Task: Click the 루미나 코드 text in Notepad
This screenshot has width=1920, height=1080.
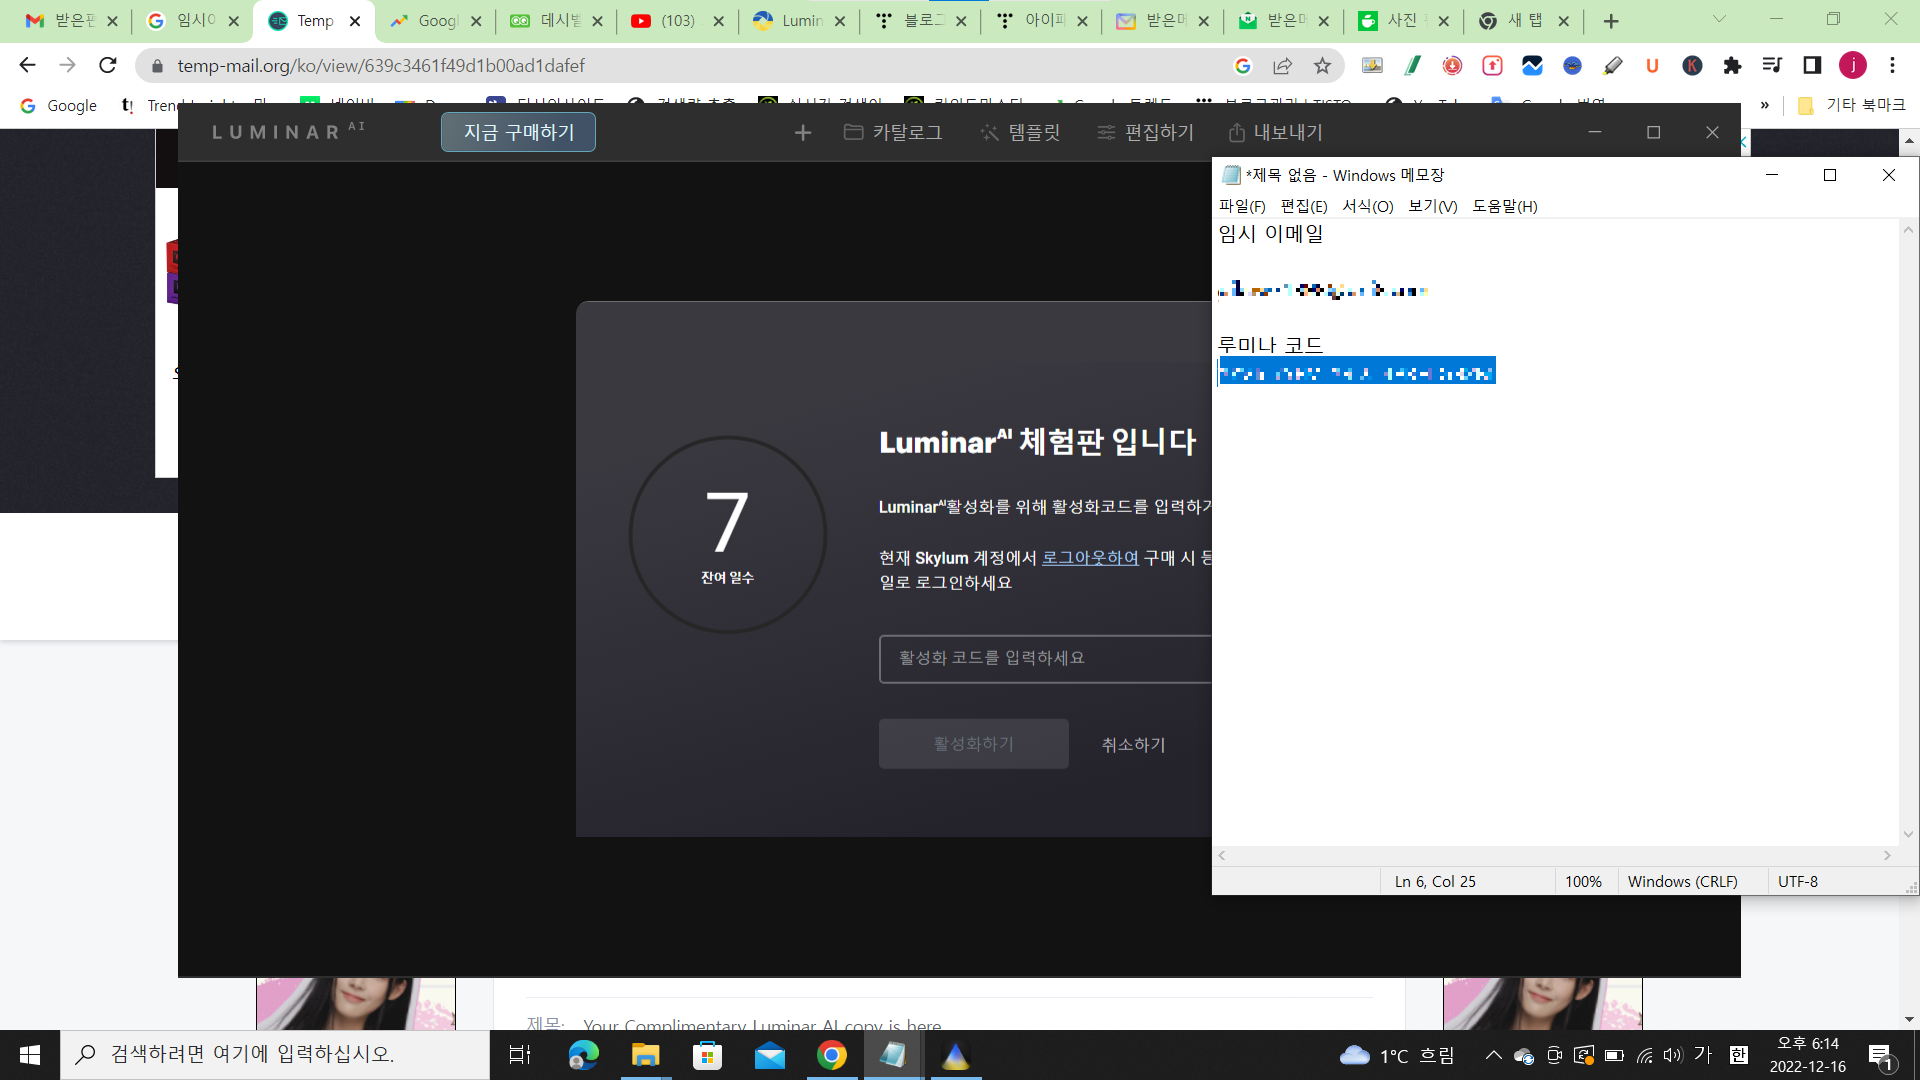Action: click(1270, 345)
